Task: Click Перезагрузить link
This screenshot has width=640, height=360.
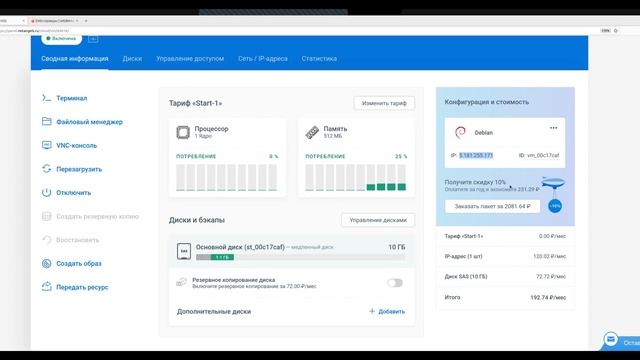Action: [x=79, y=169]
